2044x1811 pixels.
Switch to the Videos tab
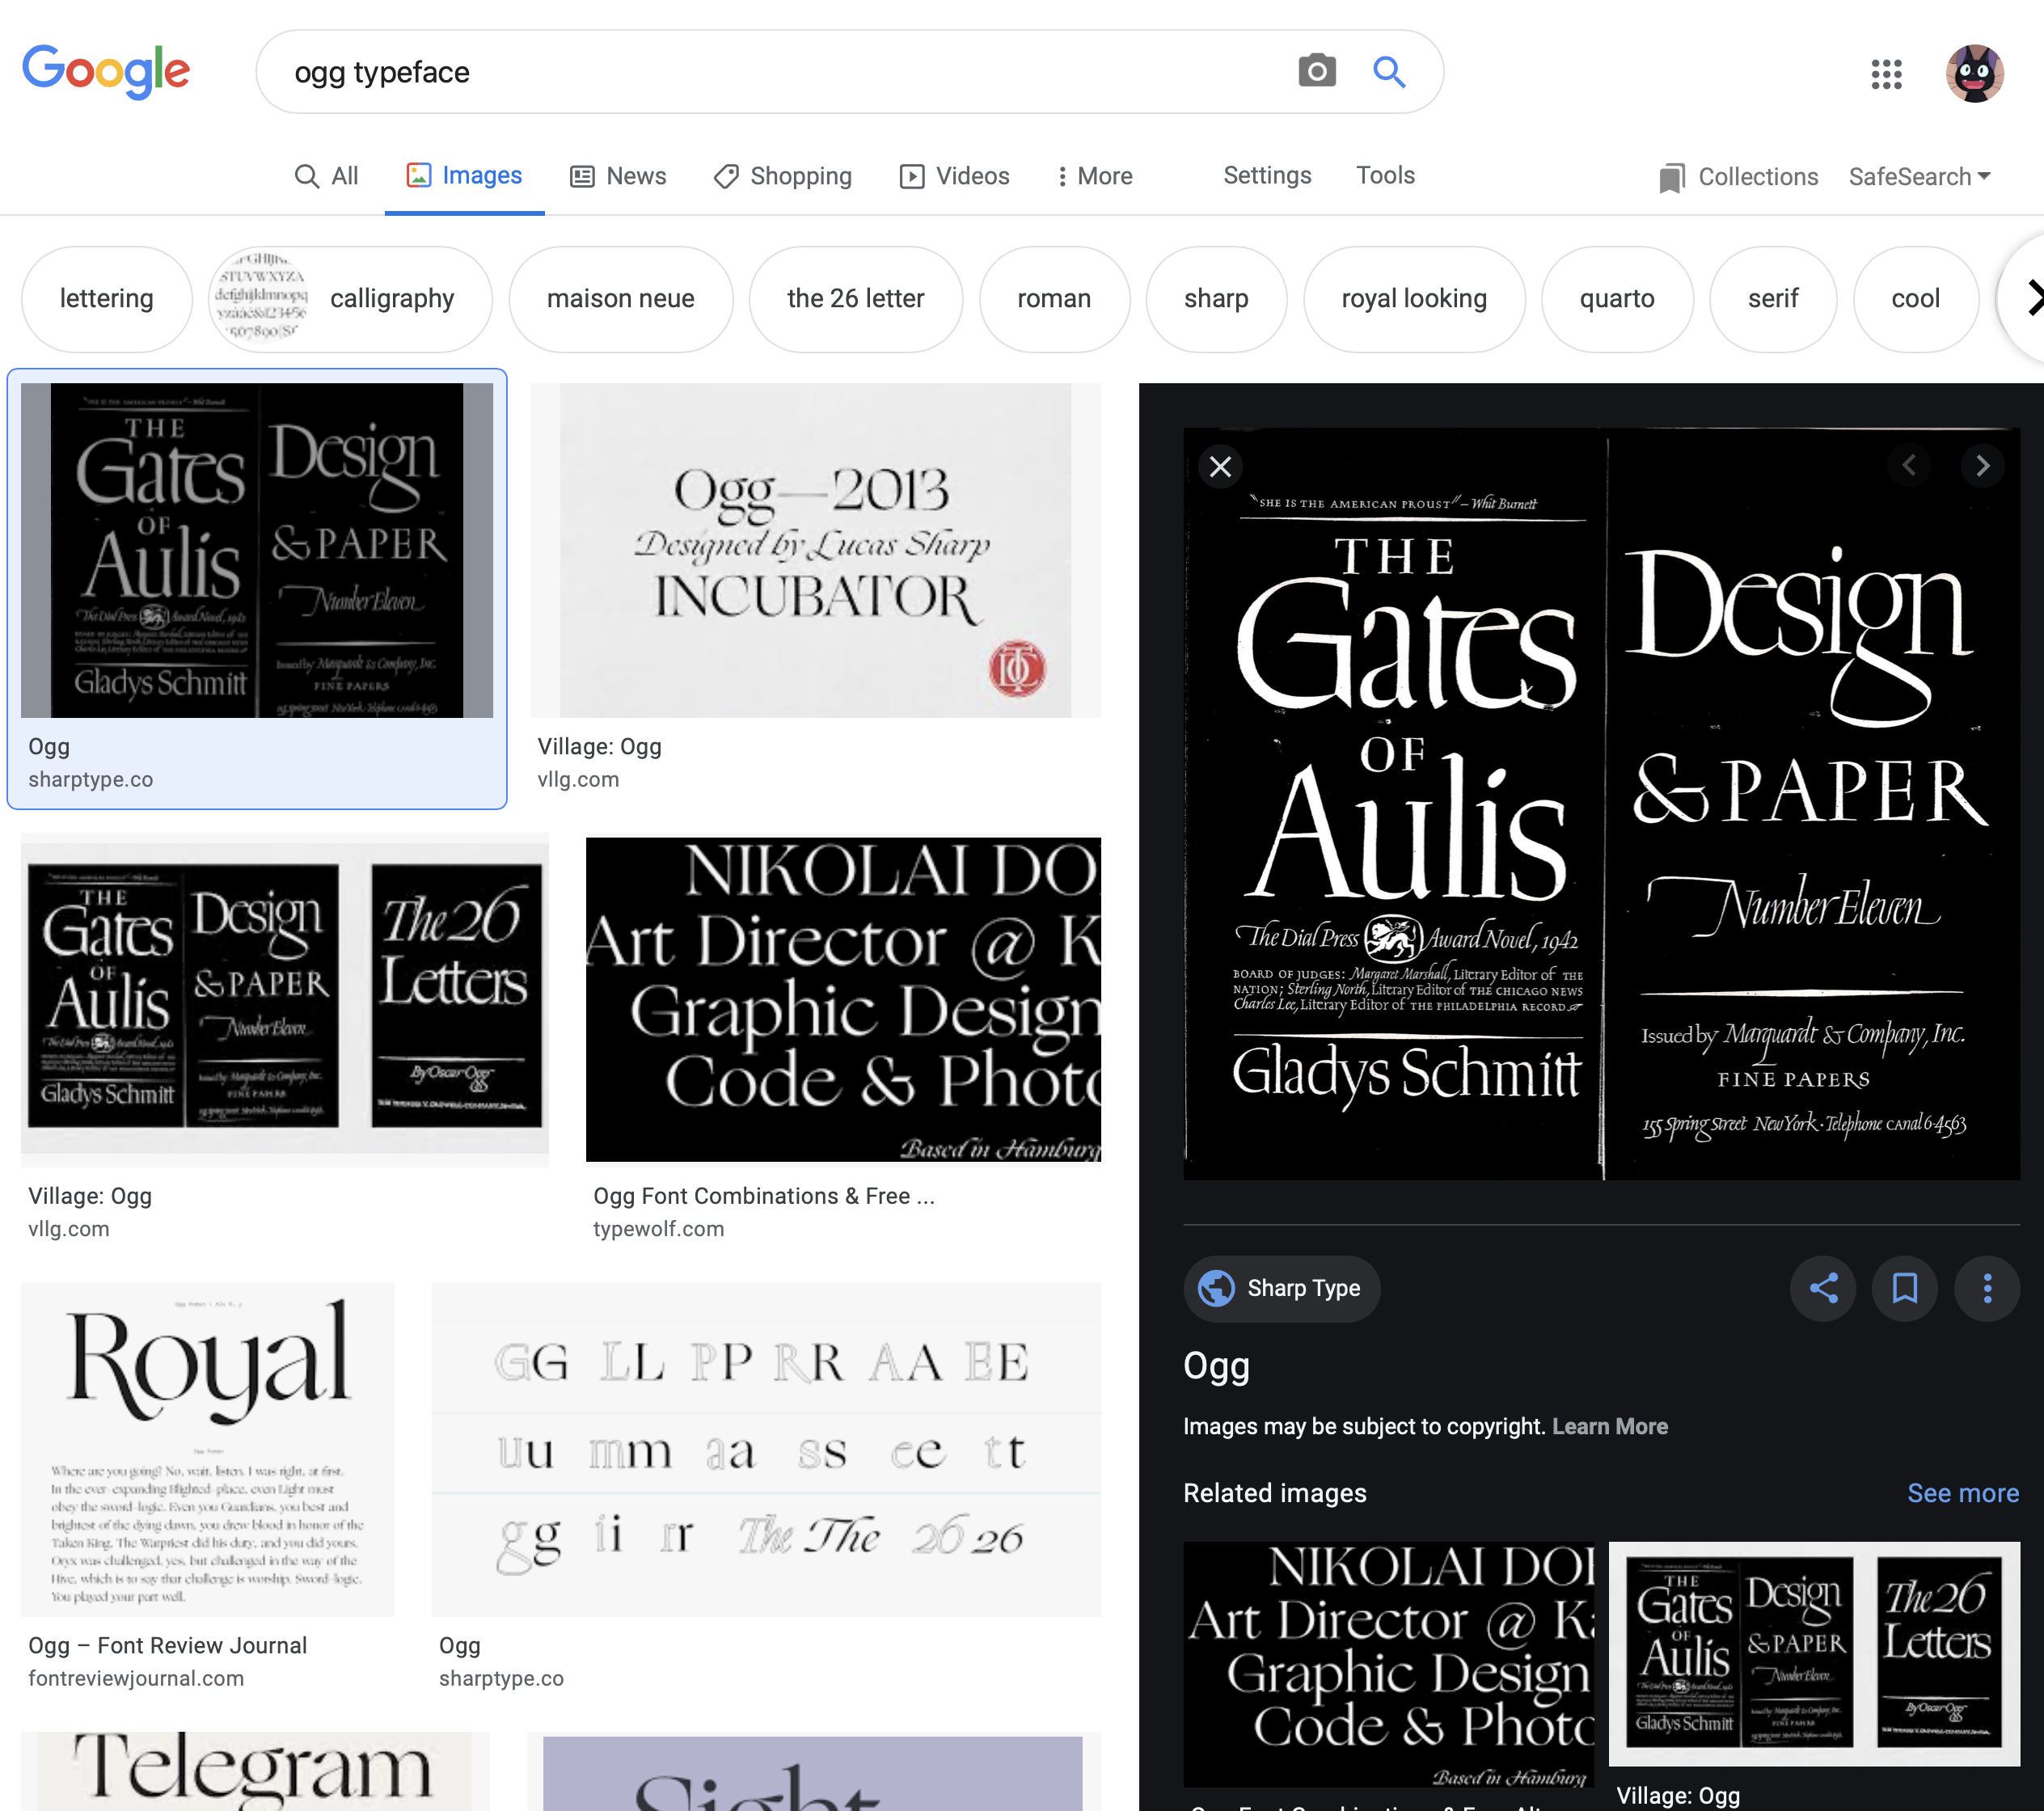954,176
